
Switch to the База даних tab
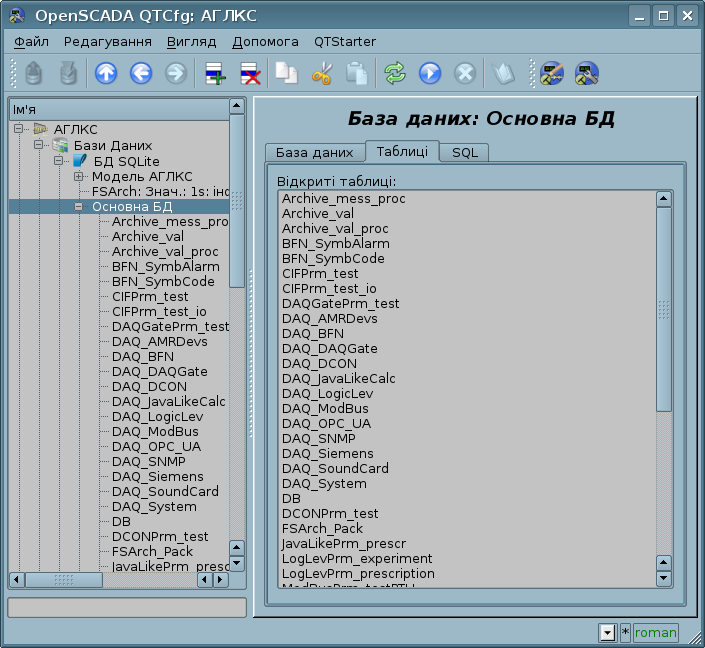pos(314,152)
